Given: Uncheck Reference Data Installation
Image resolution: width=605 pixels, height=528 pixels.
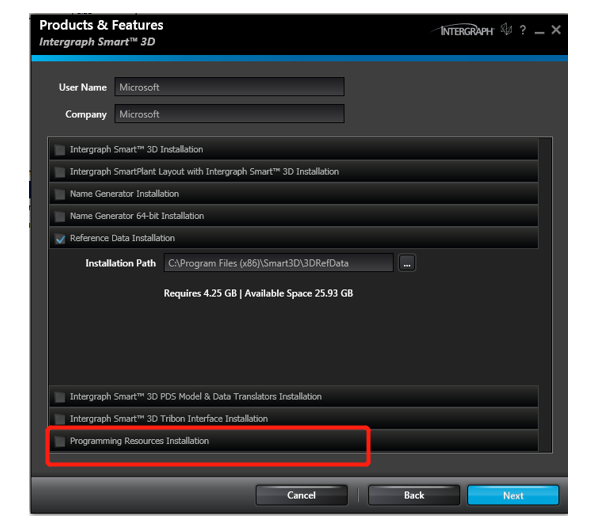Looking at the screenshot, I should click(60, 239).
